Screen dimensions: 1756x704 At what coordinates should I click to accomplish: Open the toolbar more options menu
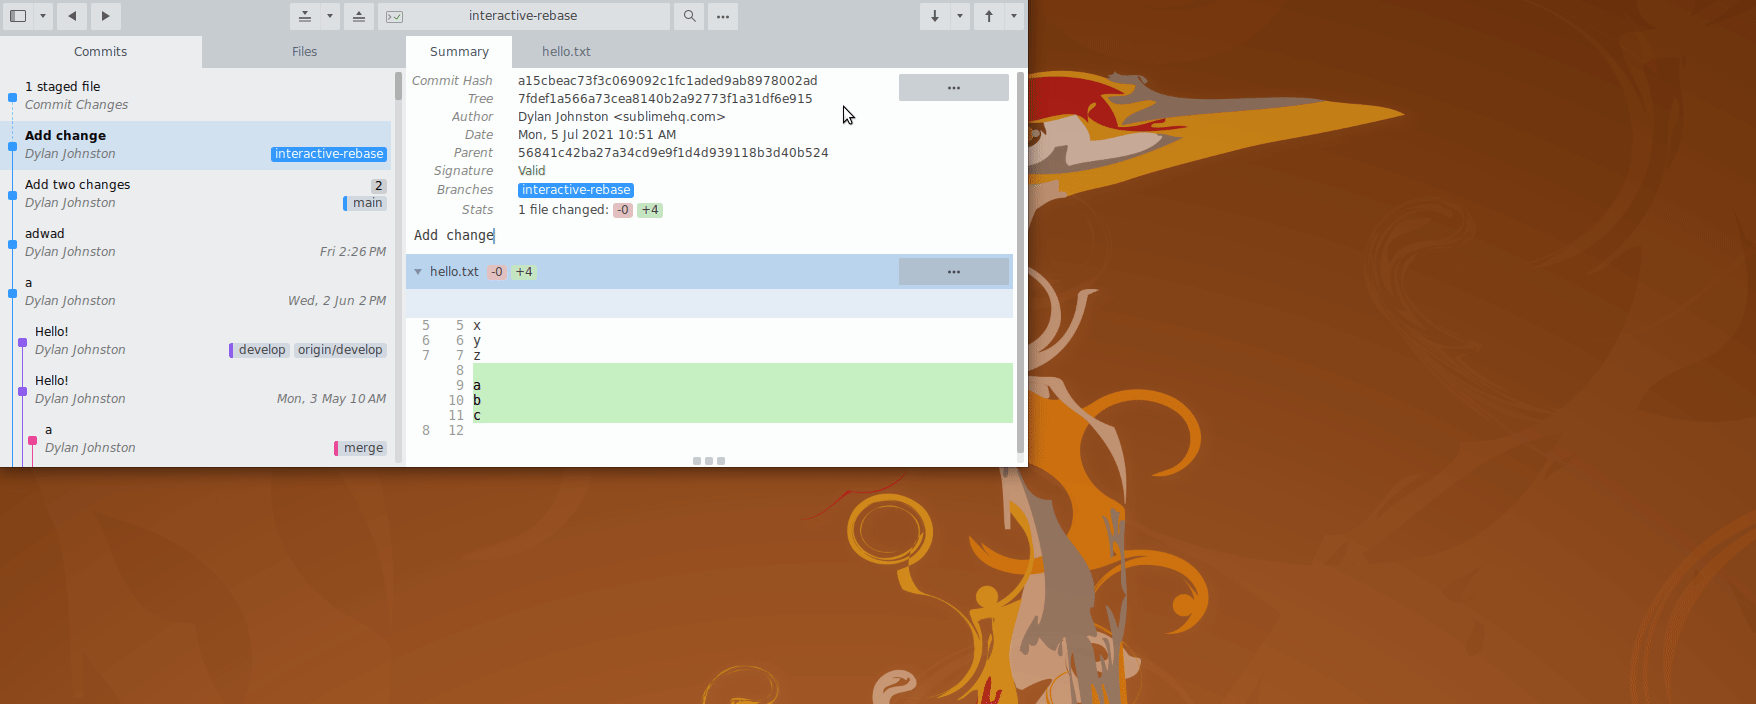723,16
